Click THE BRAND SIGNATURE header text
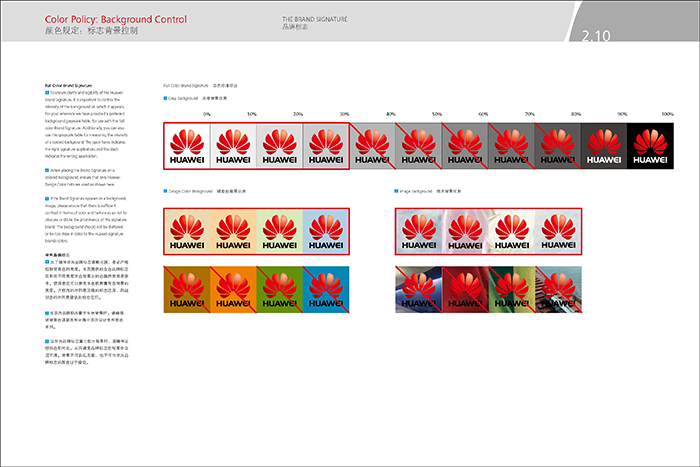This screenshot has height=467, width=700. coord(312,19)
